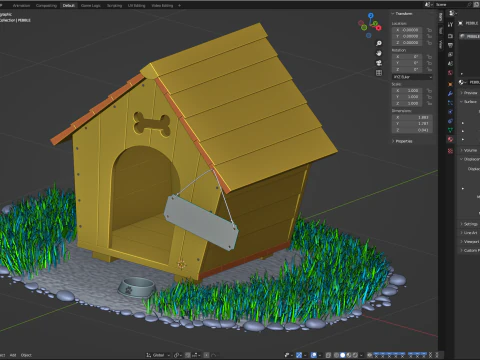Select rendered viewport shading
Viewport: 480px width, 360px height.
click(355, 355)
